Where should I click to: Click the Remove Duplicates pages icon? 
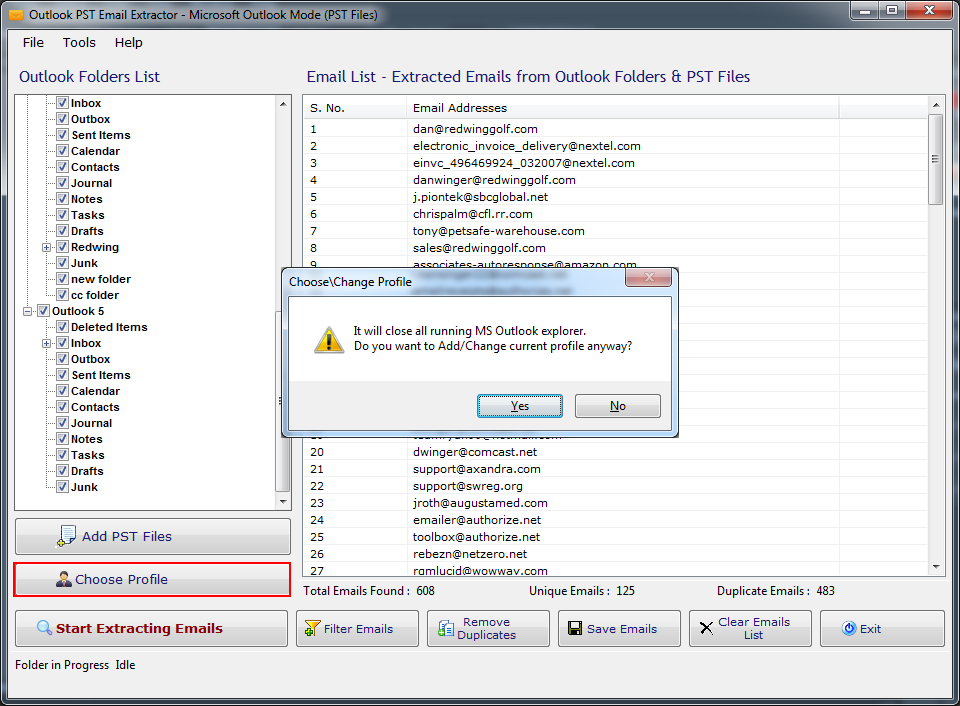coord(446,628)
